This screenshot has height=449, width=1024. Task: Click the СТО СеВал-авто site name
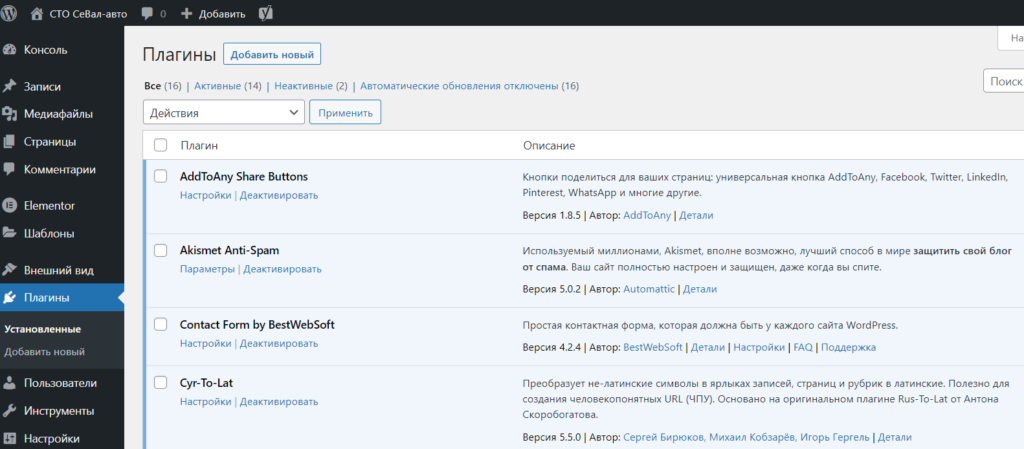88,14
